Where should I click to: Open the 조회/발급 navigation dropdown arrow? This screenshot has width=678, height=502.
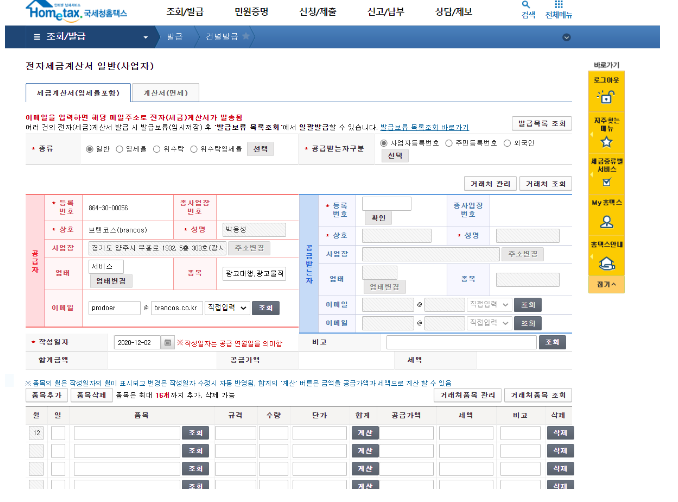click(146, 37)
